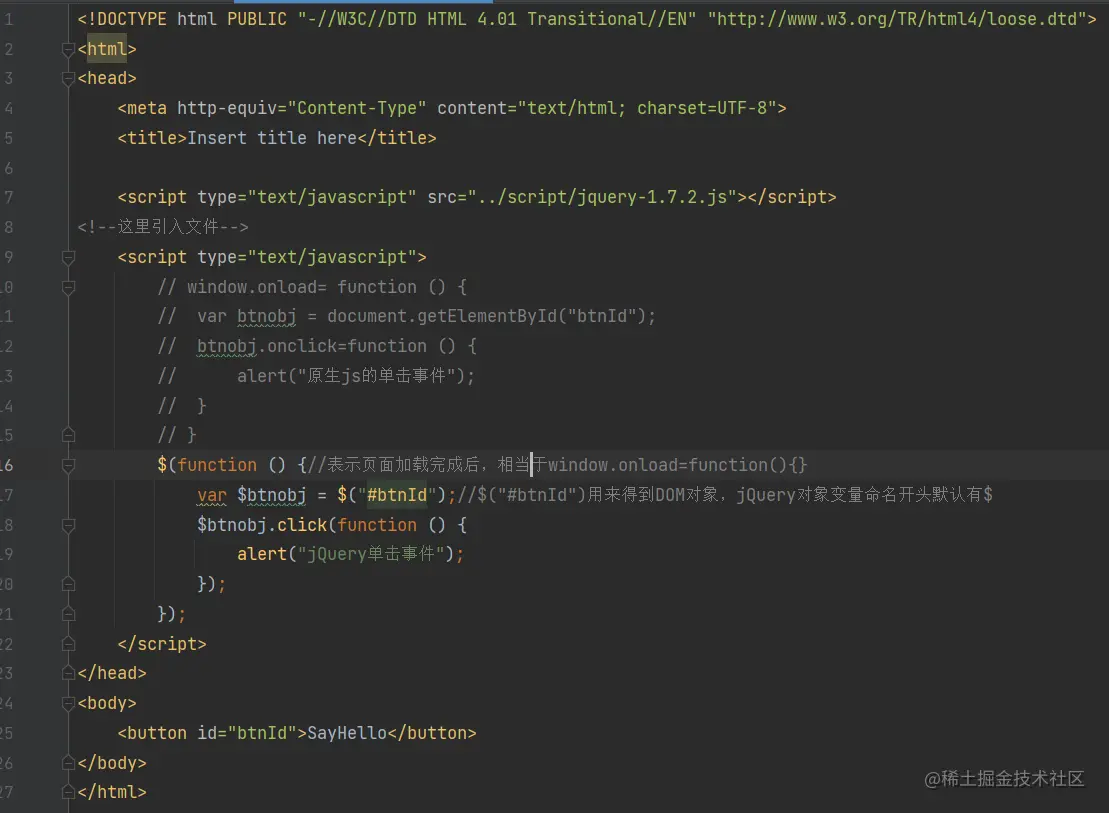Fold the $btnobj.click(function () { block
Image resolution: width=1109 pixels, height=813 pixels.
point(69,525)
